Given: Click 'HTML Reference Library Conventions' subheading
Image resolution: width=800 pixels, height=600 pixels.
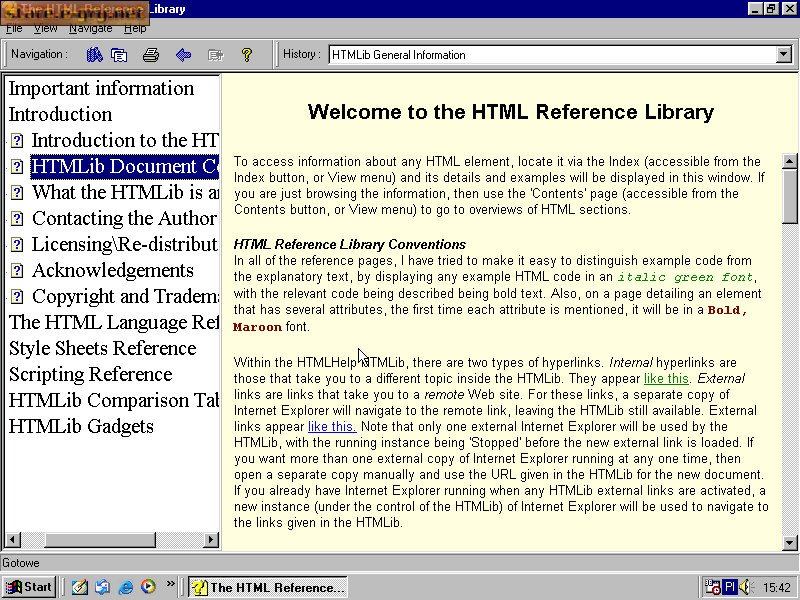Looking at the screenshot, I should pyautogui.click(x=349, y=244).
